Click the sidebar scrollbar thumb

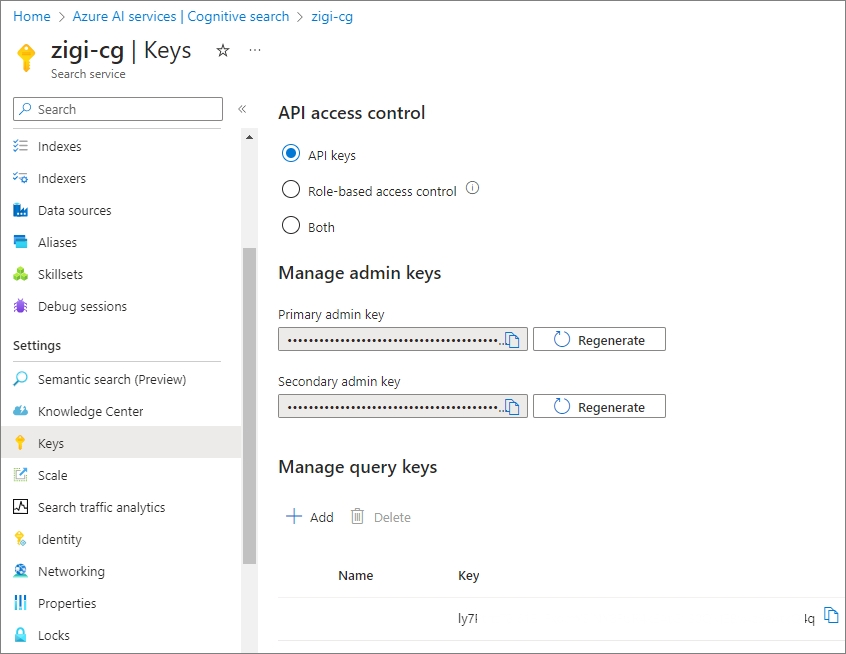249,406
